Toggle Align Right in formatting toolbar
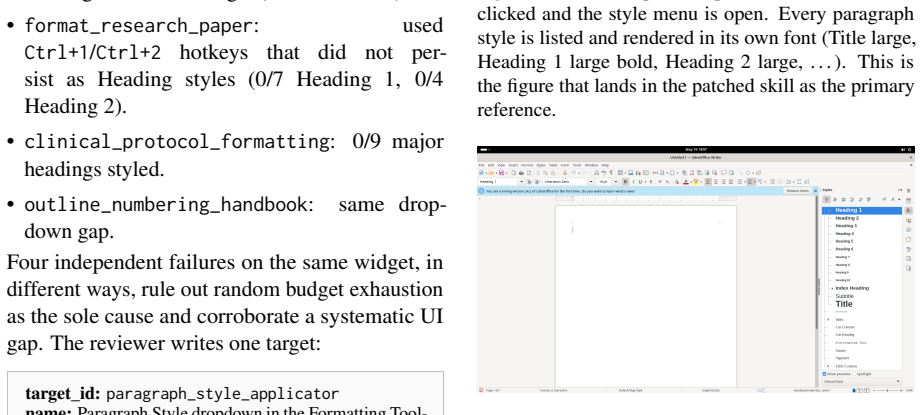This screenshot has height=415, width=922. coord(723,182)
